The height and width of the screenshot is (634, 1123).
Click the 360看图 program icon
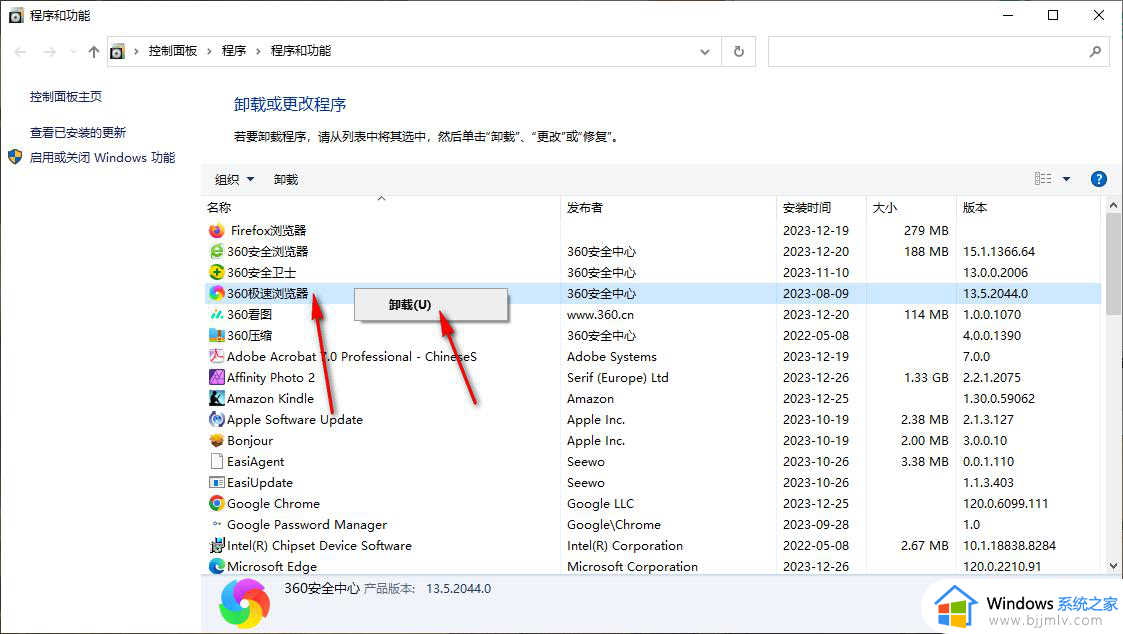click(216, 314)
